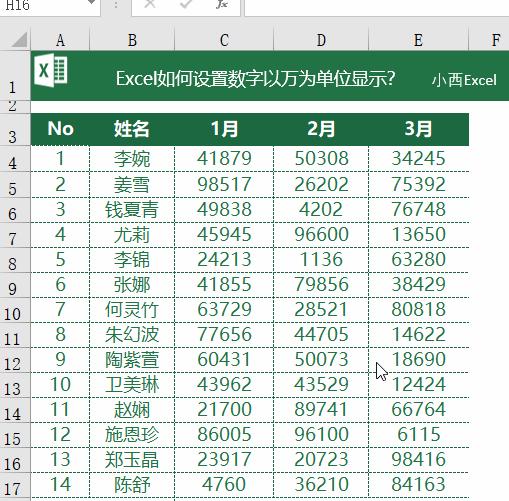Click the cell with value 43529

click(x=321, y=385)
